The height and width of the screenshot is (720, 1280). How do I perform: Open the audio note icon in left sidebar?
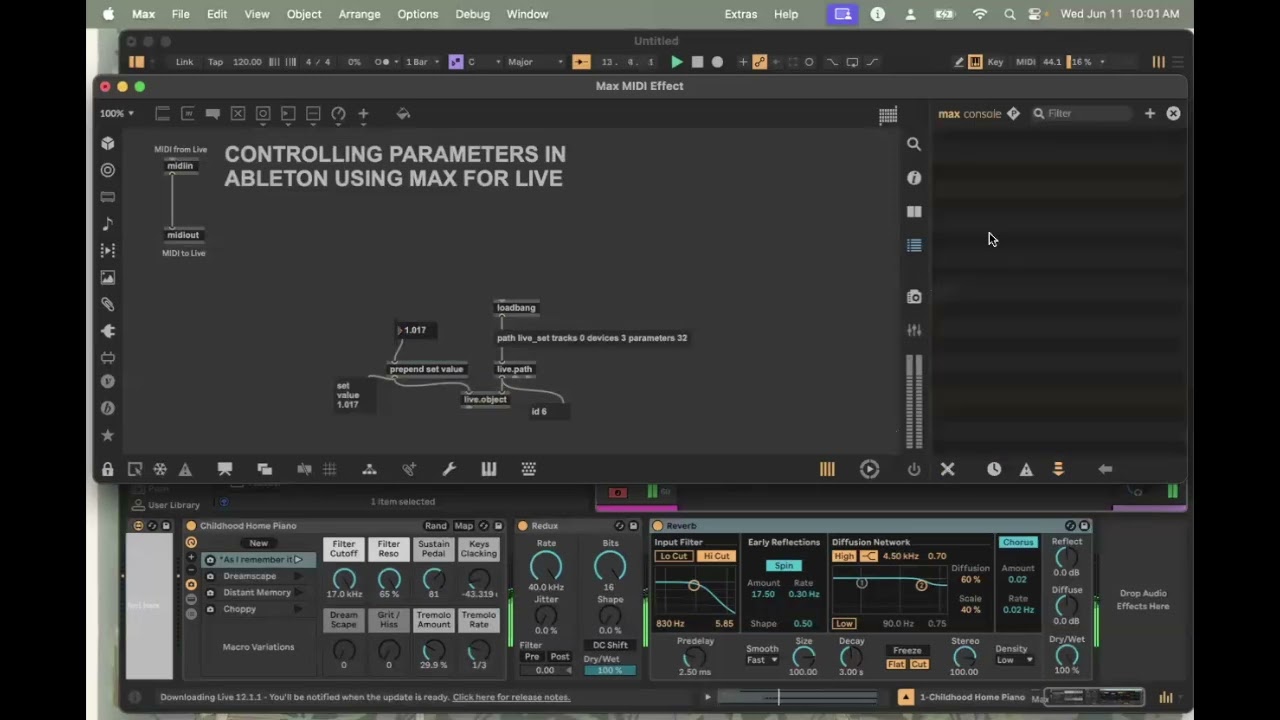[x=108, y=223]
